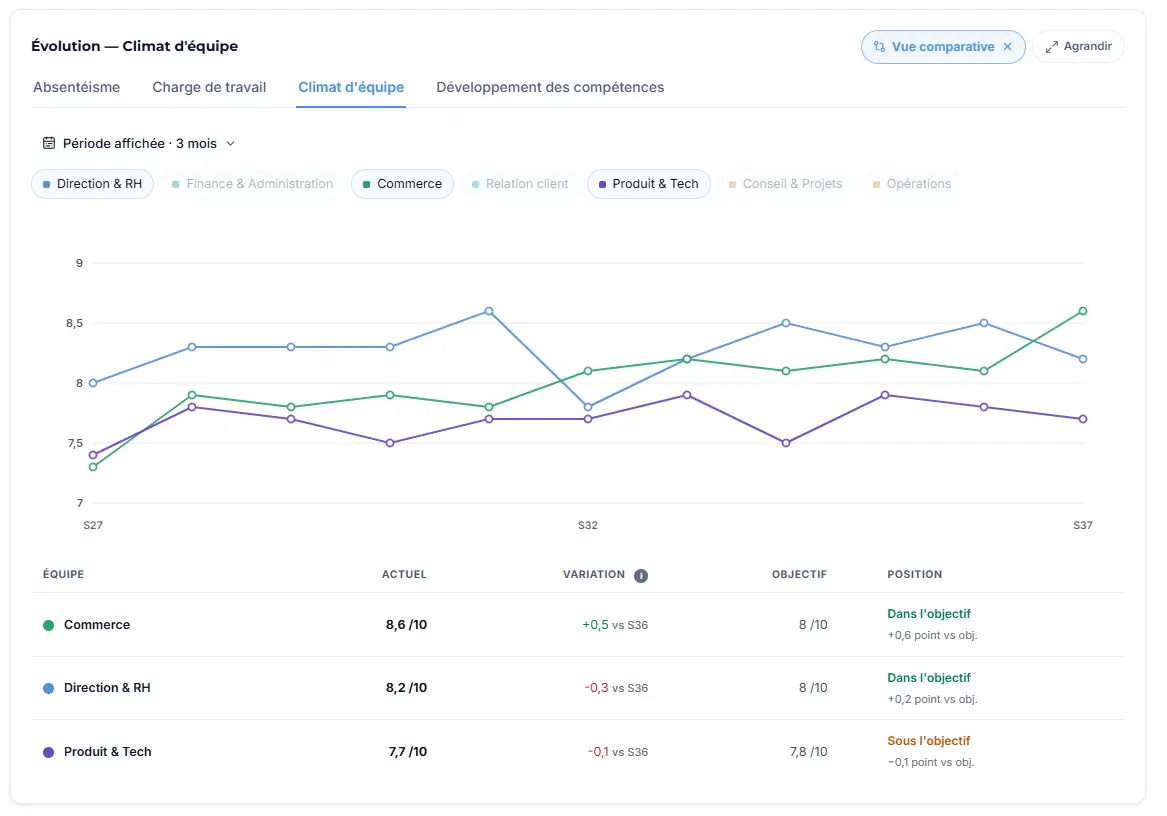This screenshot has width=1167, height=816.
Task: Click the Commerce data point at S27
Action: click(93, 468)
